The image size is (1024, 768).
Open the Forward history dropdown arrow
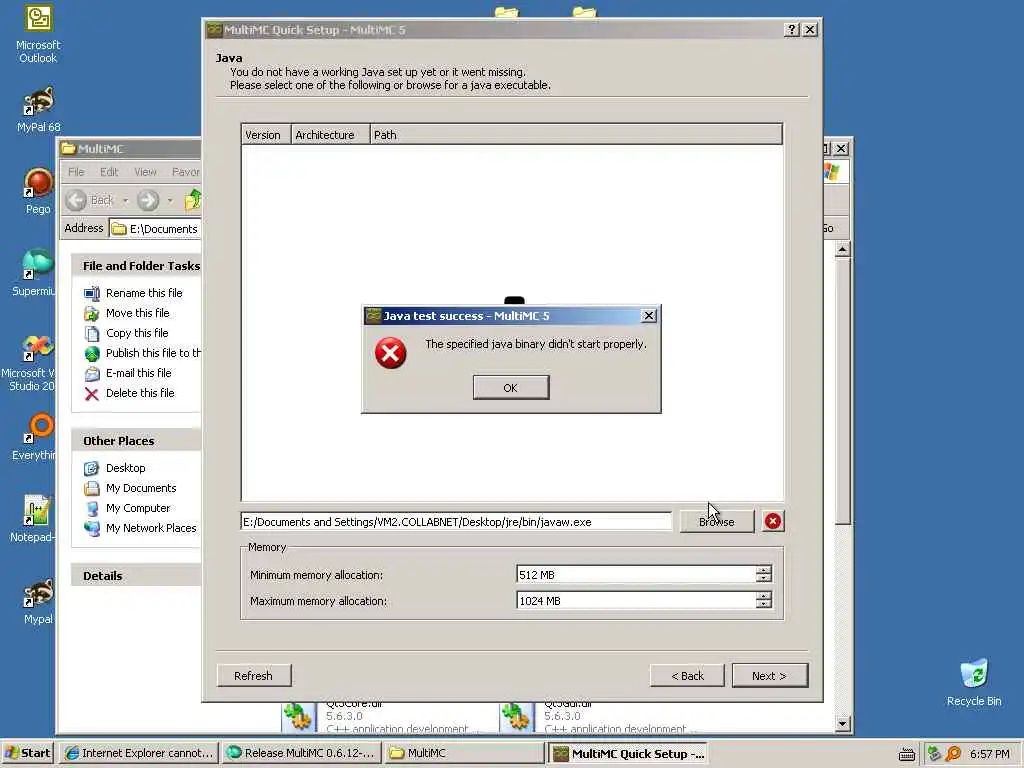coord(170,200)
